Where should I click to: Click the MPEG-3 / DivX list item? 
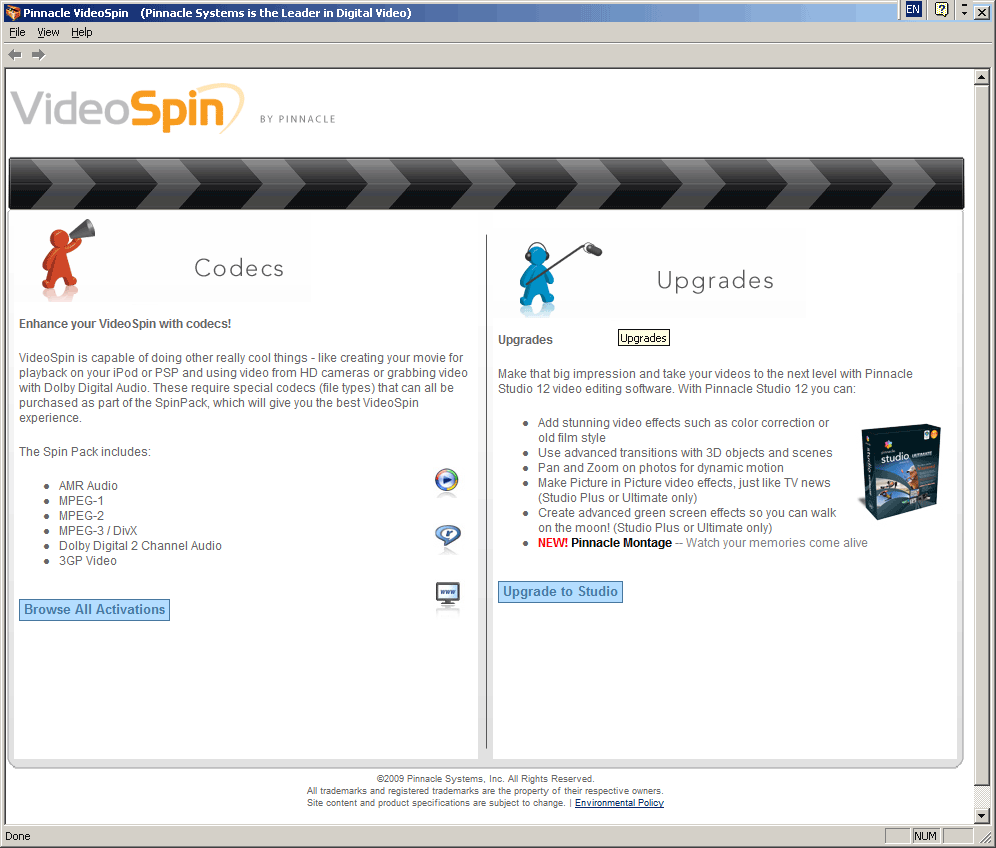pyautogui.click(x=98, y=531)
